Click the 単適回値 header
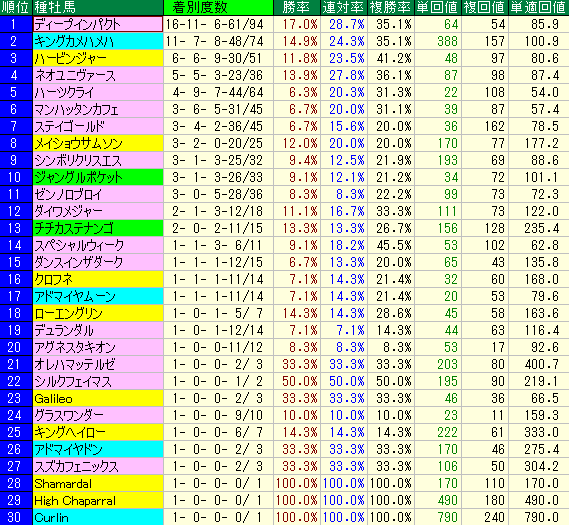 pyautogui.click(x=539, y=7)
